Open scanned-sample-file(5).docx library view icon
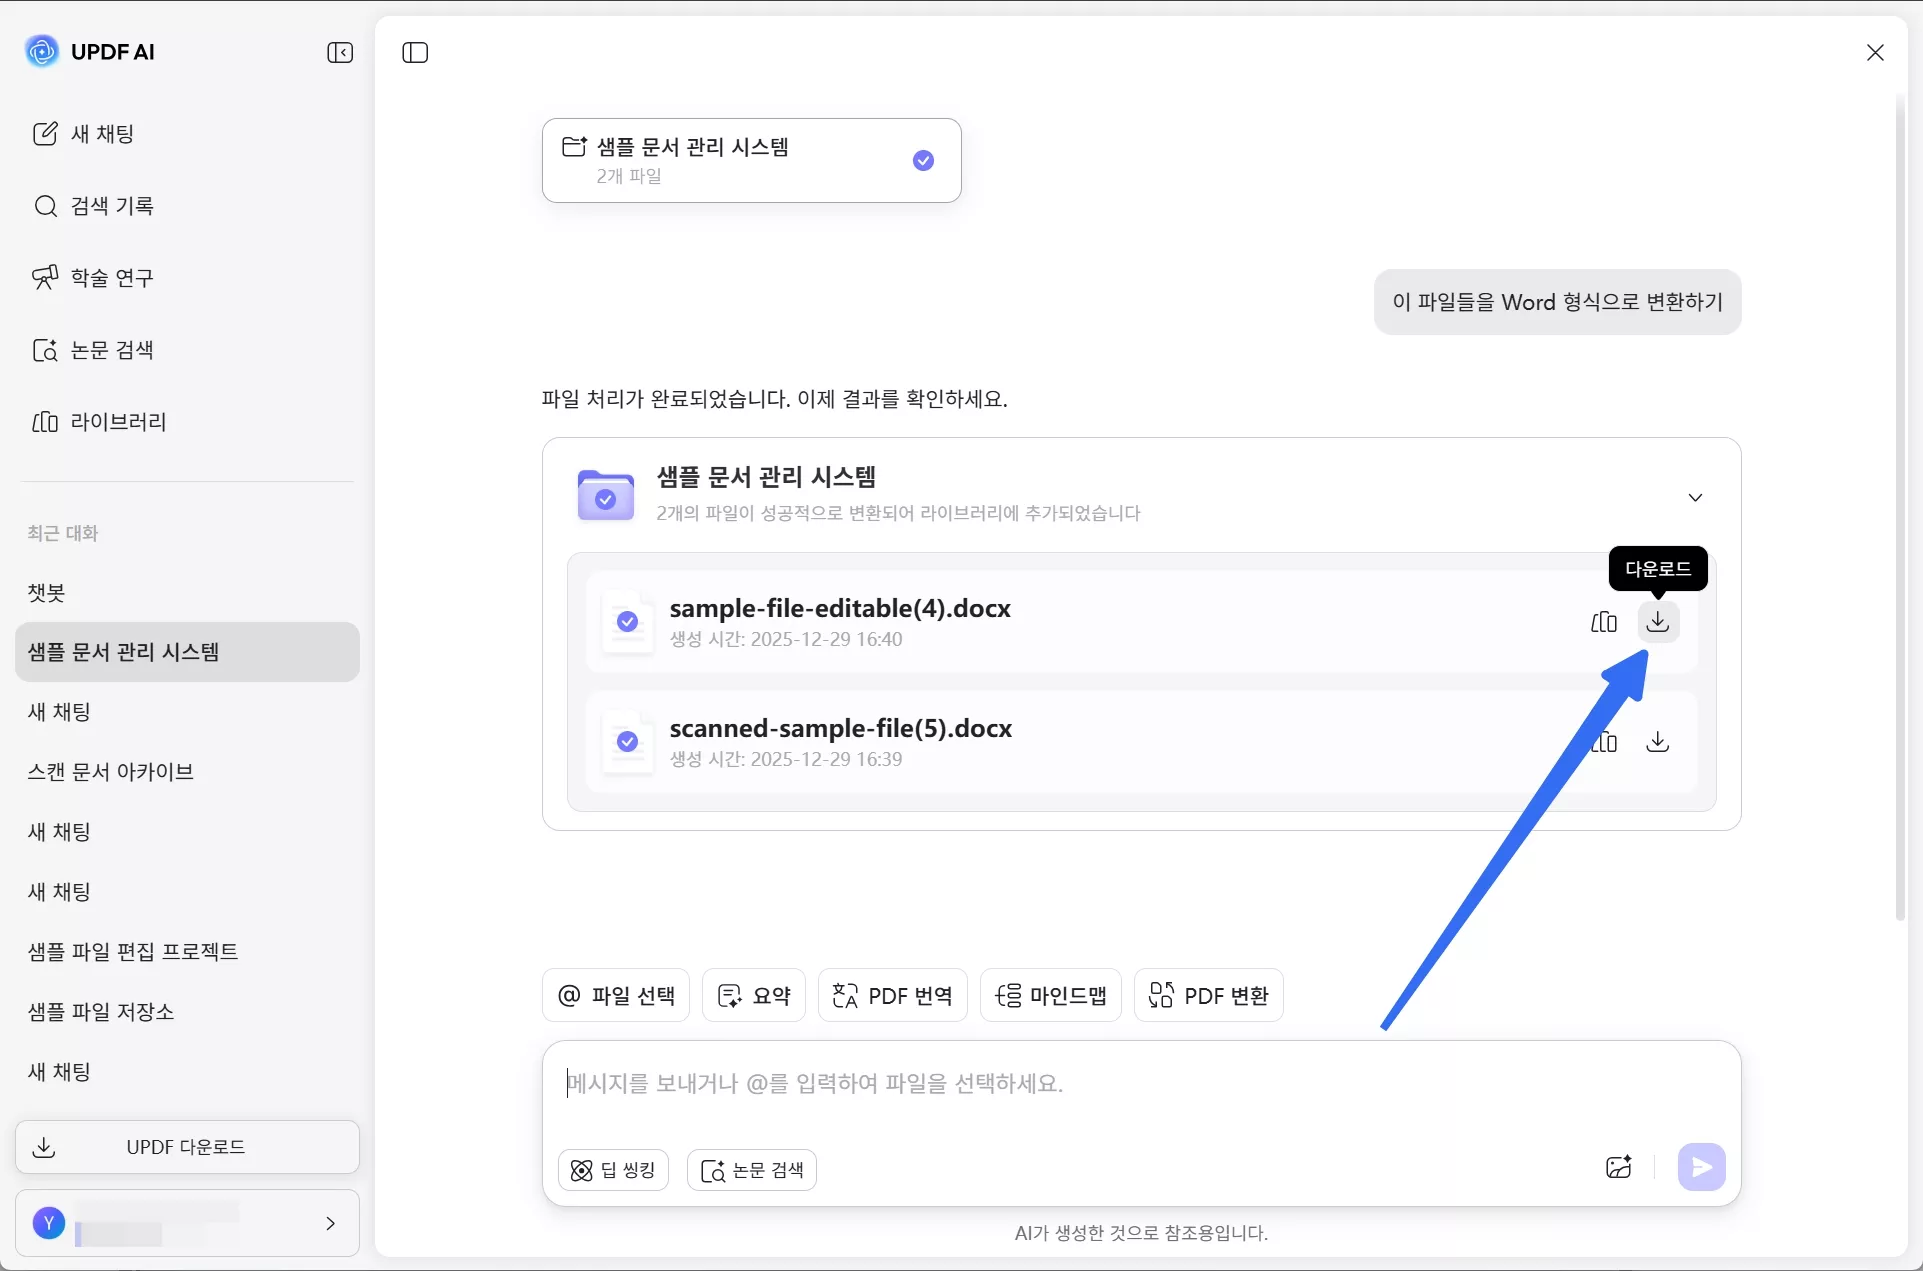 click(1604, 742)
